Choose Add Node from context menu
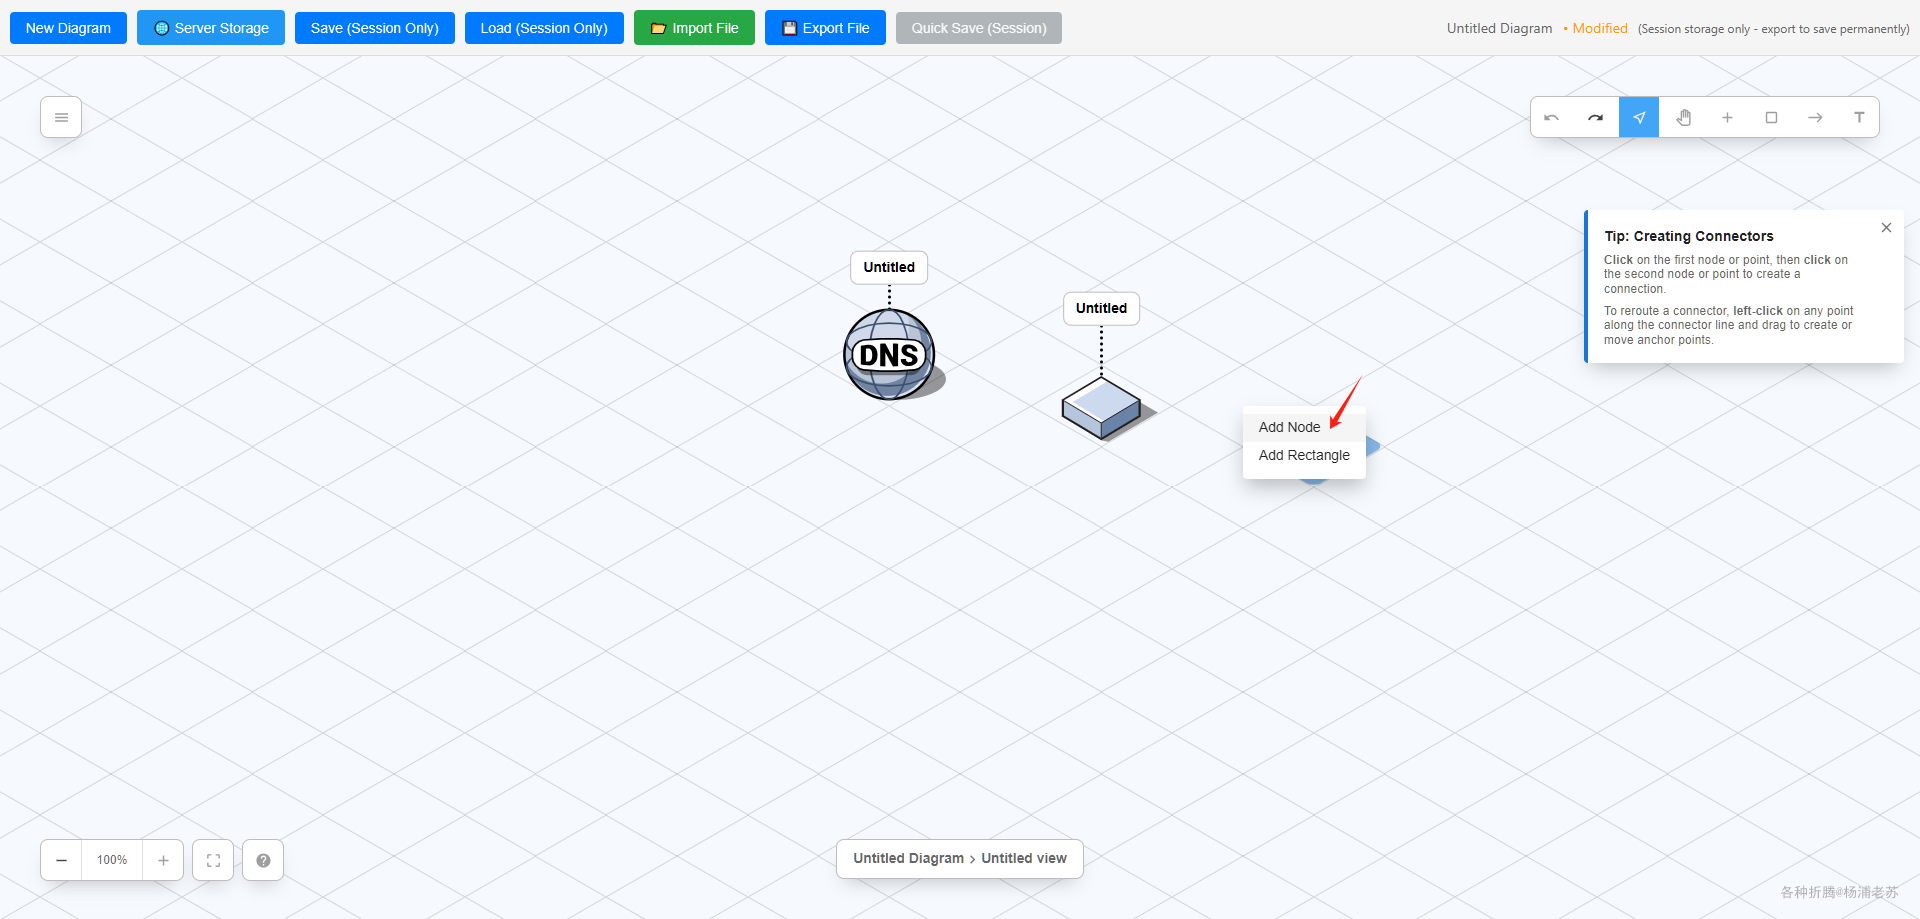Viewport: 1920px width, 919px height. point(1304,427)
